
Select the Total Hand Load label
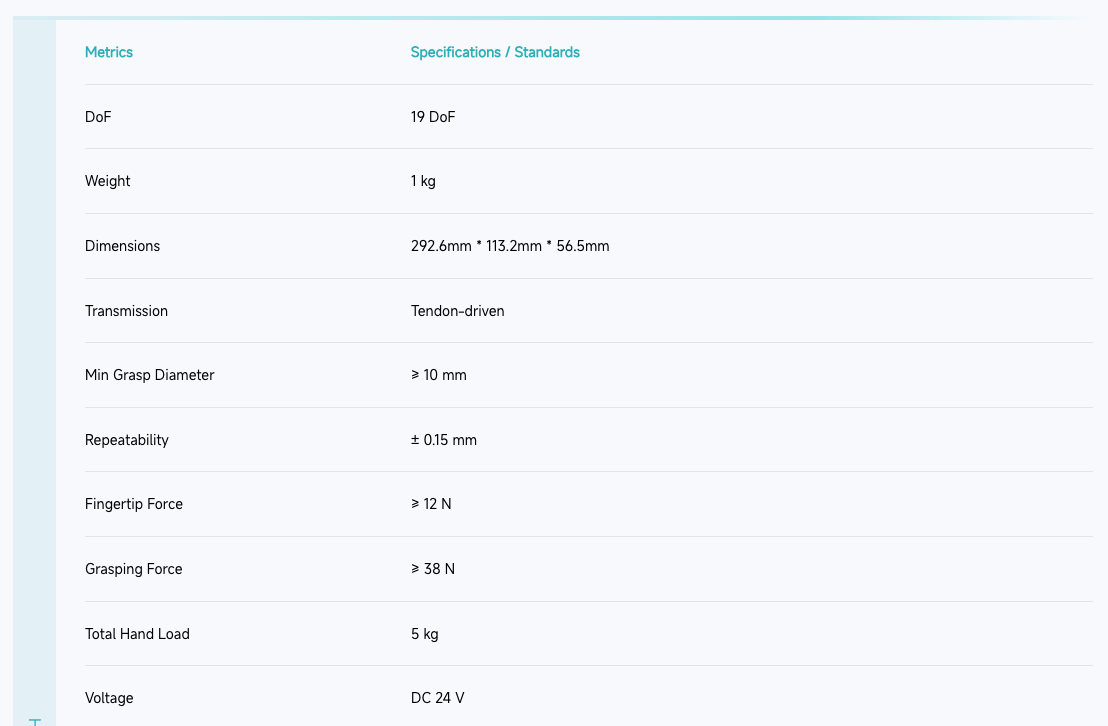137,634
